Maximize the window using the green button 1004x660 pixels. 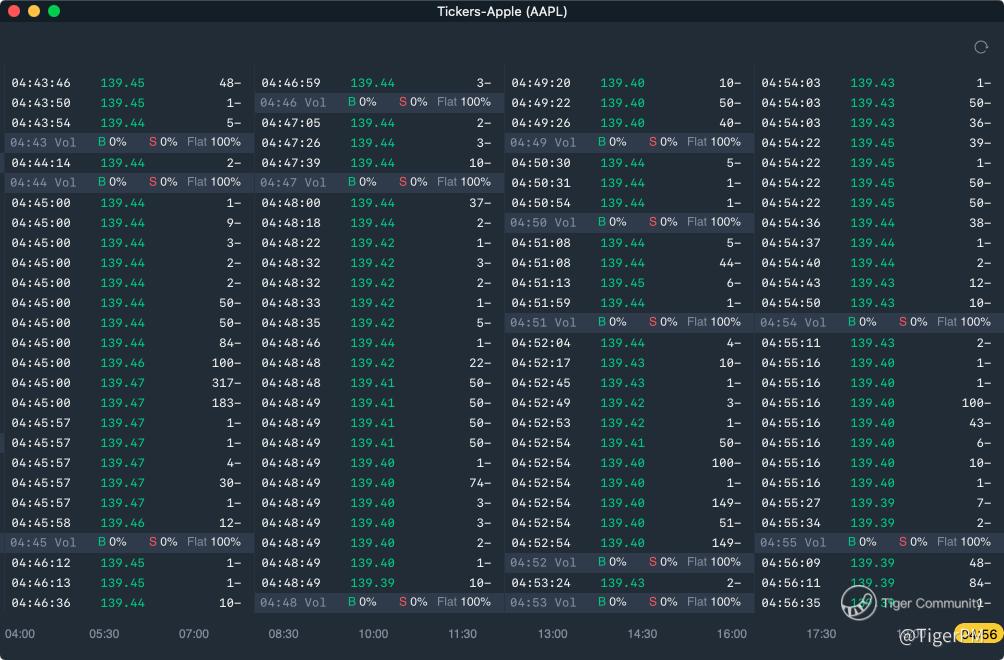point(54,11)
